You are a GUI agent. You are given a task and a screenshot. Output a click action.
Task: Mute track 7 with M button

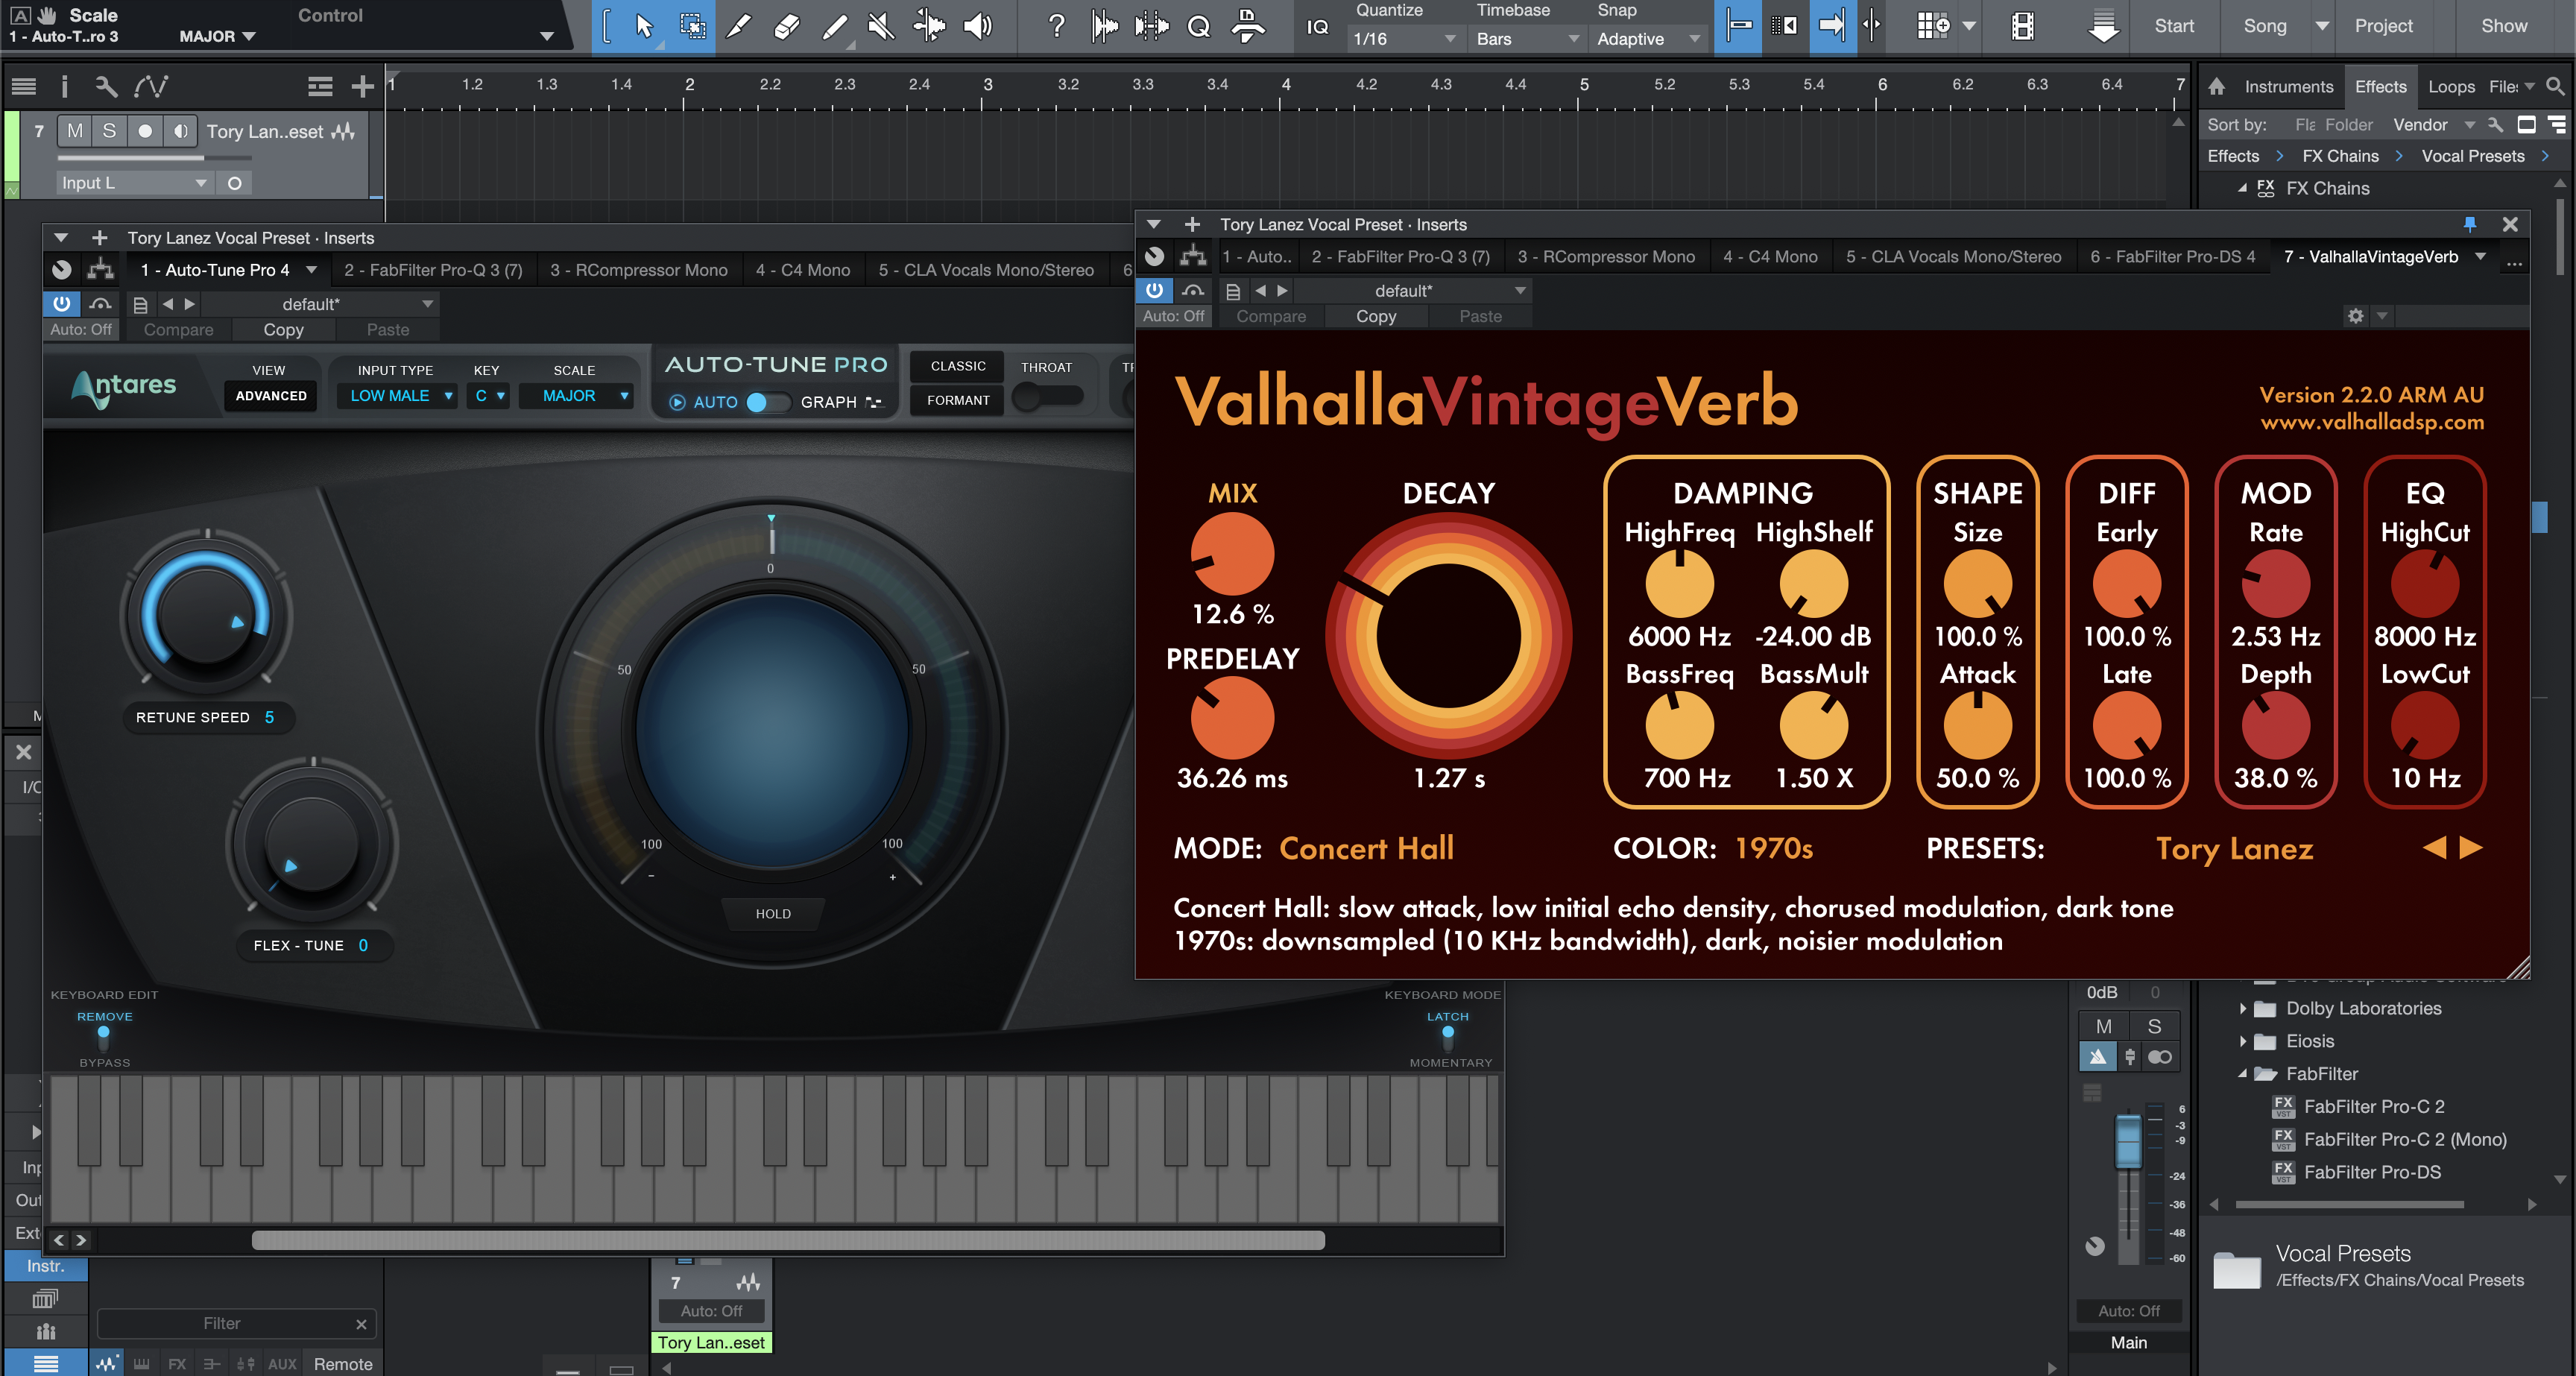coord(75,131)
